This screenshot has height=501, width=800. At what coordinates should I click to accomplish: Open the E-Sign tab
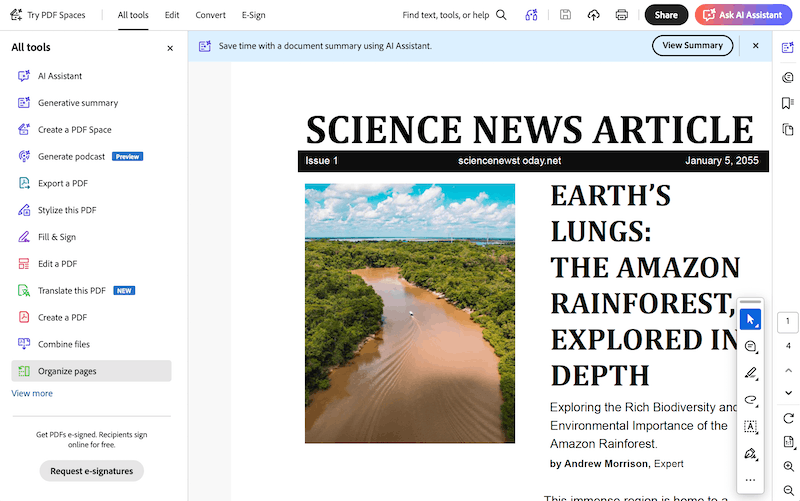tap(254, 15)
